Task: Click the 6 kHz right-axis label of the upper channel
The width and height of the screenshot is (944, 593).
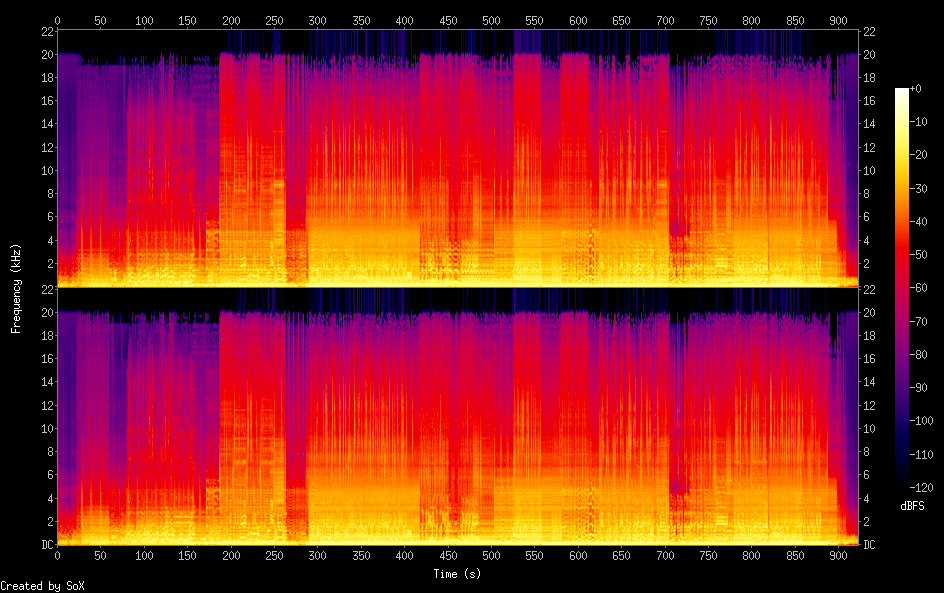Action: point(867,217)
